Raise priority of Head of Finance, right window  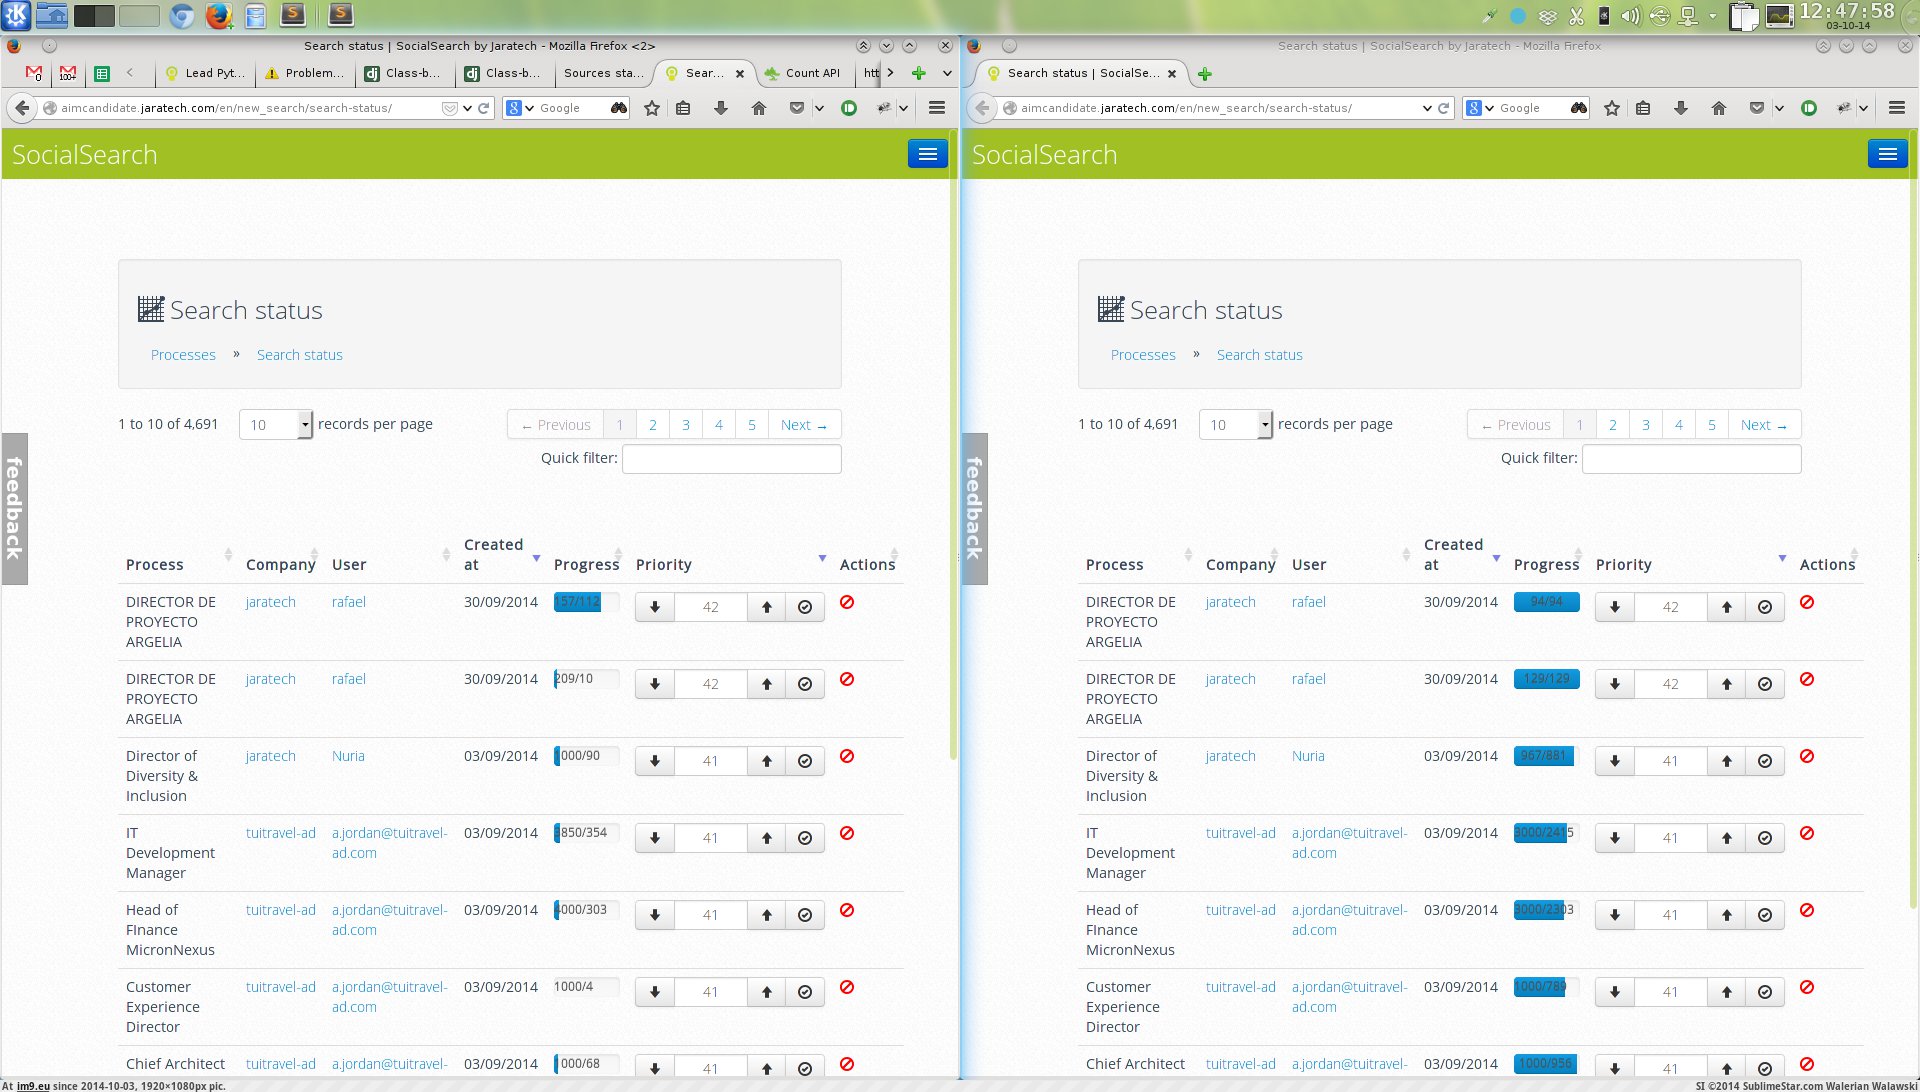pos(1727,915)
